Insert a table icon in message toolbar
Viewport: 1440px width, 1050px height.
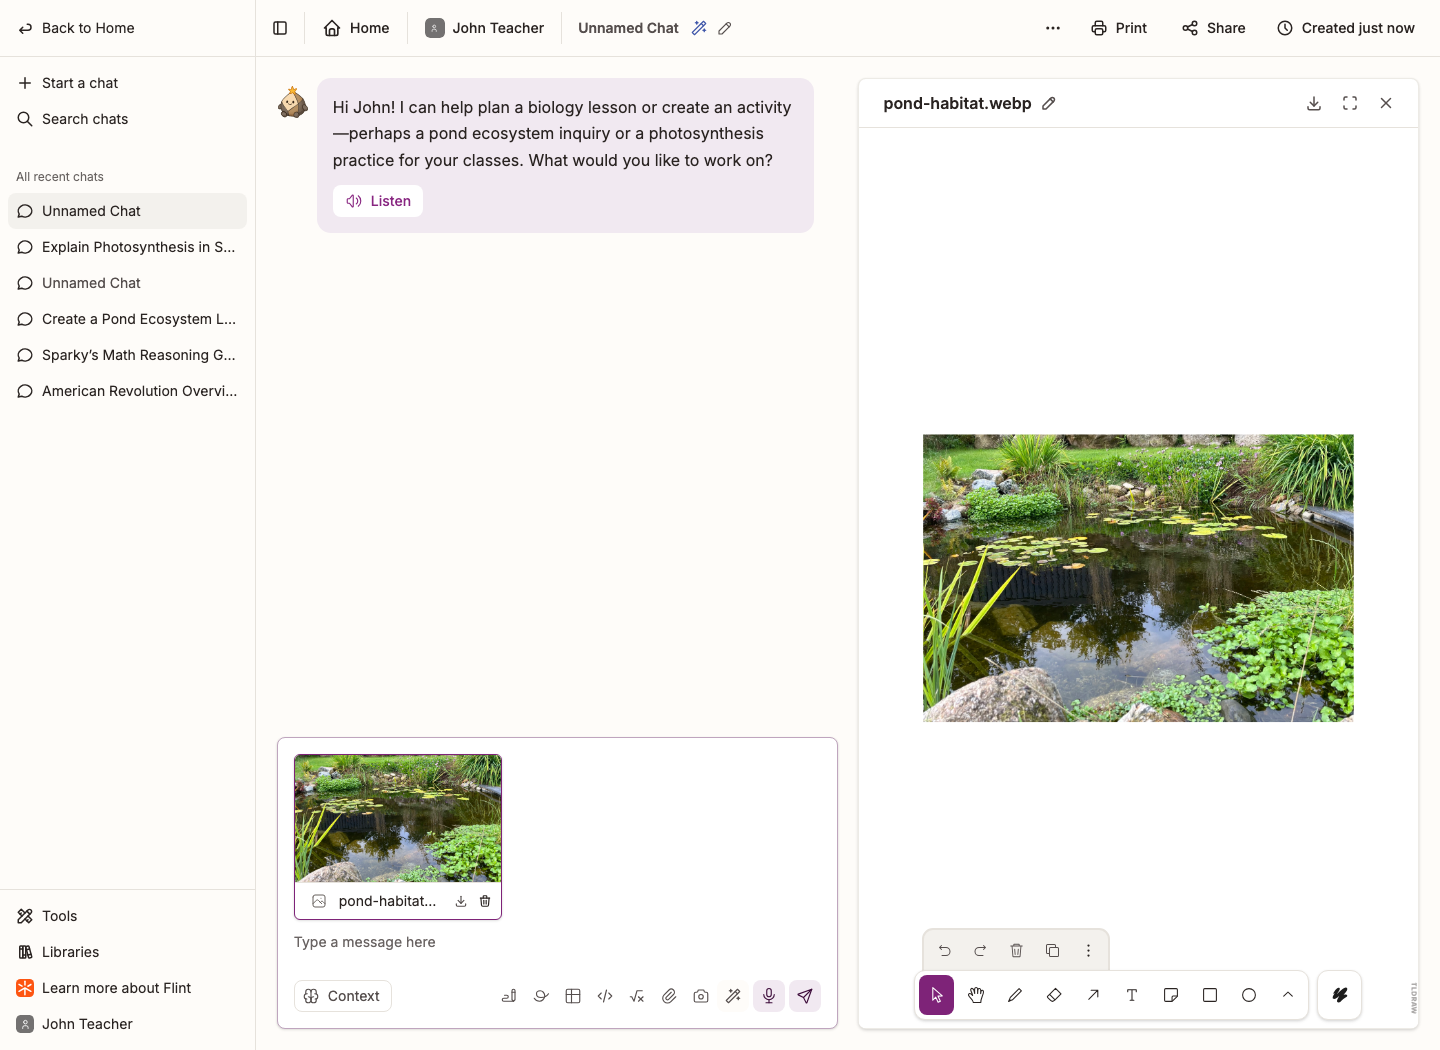click(x=573, y=996)
